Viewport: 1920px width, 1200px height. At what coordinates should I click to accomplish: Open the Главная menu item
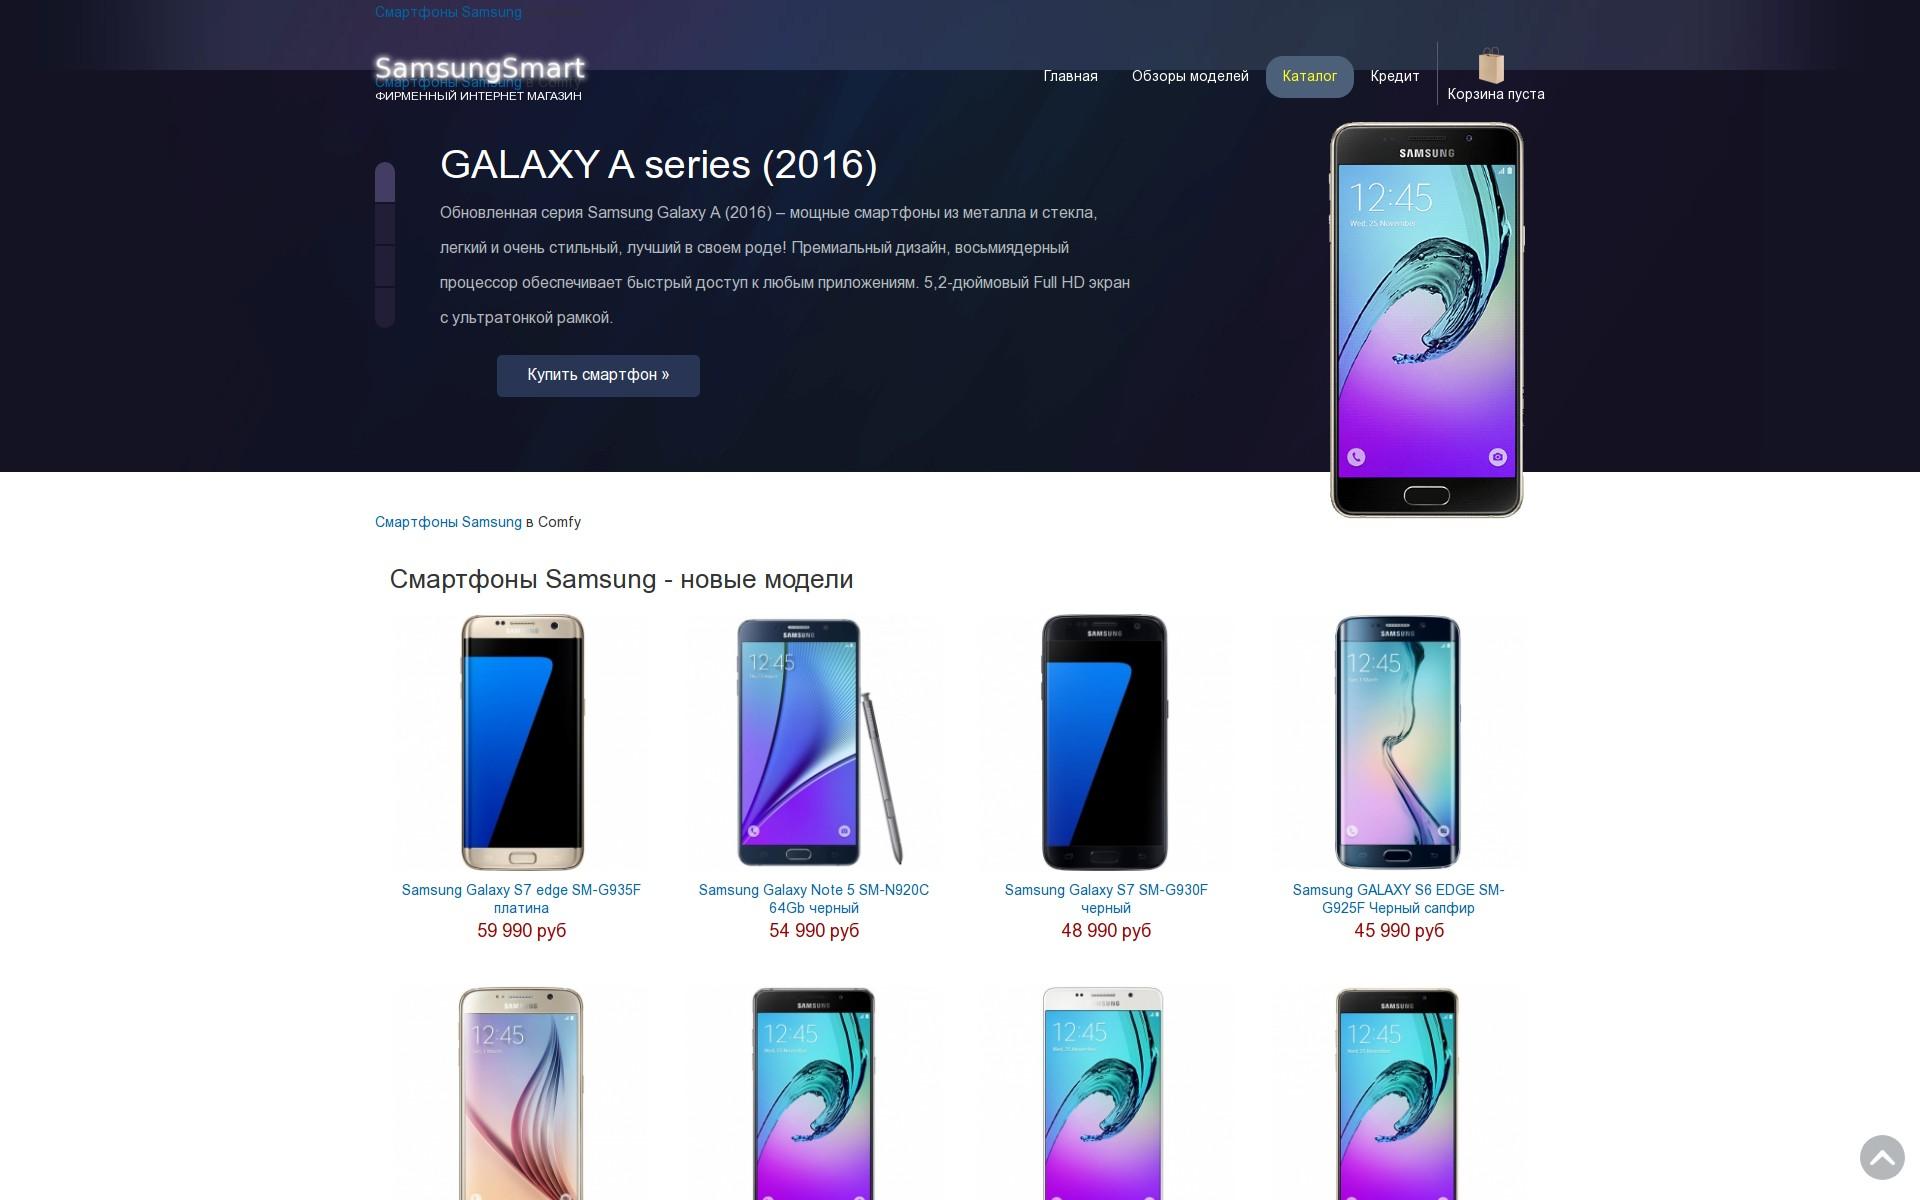1070,77
